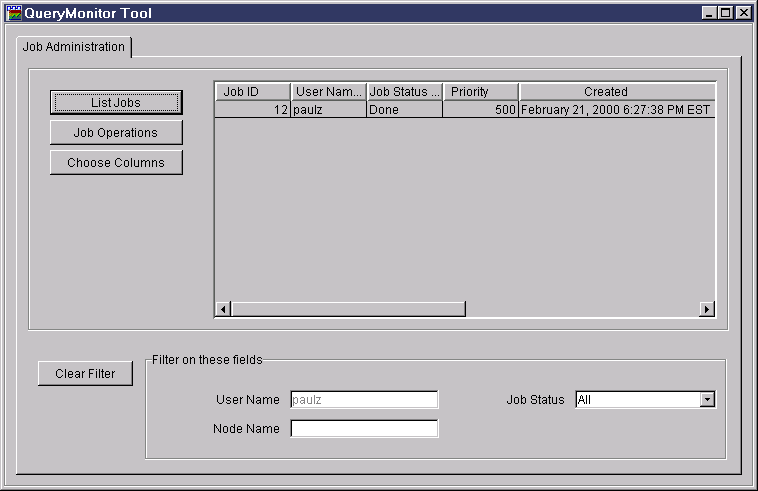Open Job Operations
The width and height of the screenshot is (758, 491).
(x=116, y=132)
